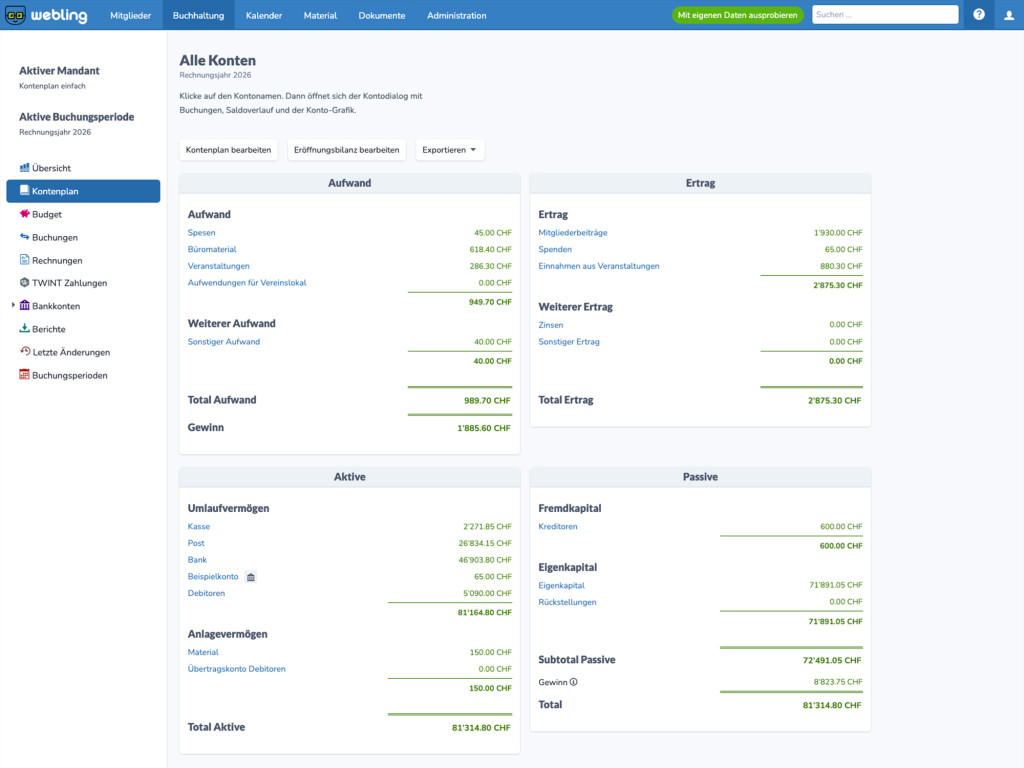
Task: Open the Büromaterial account link
Action: coord(212,249)
